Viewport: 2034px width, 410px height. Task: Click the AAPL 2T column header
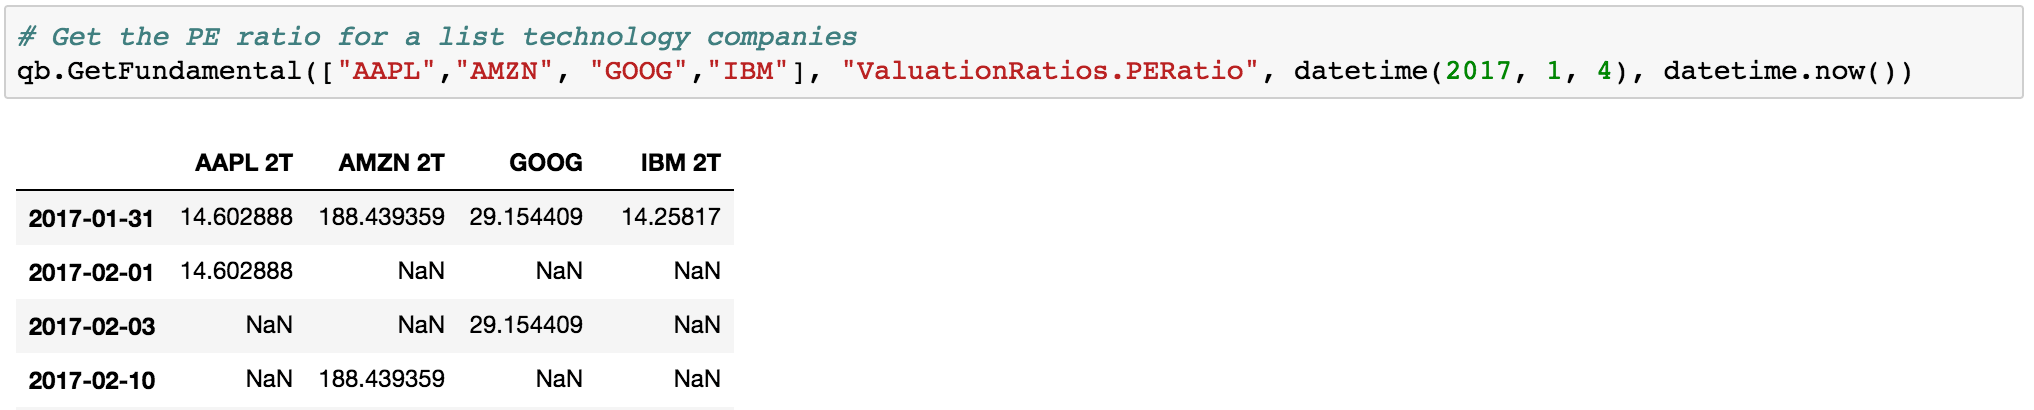[243, 163]
